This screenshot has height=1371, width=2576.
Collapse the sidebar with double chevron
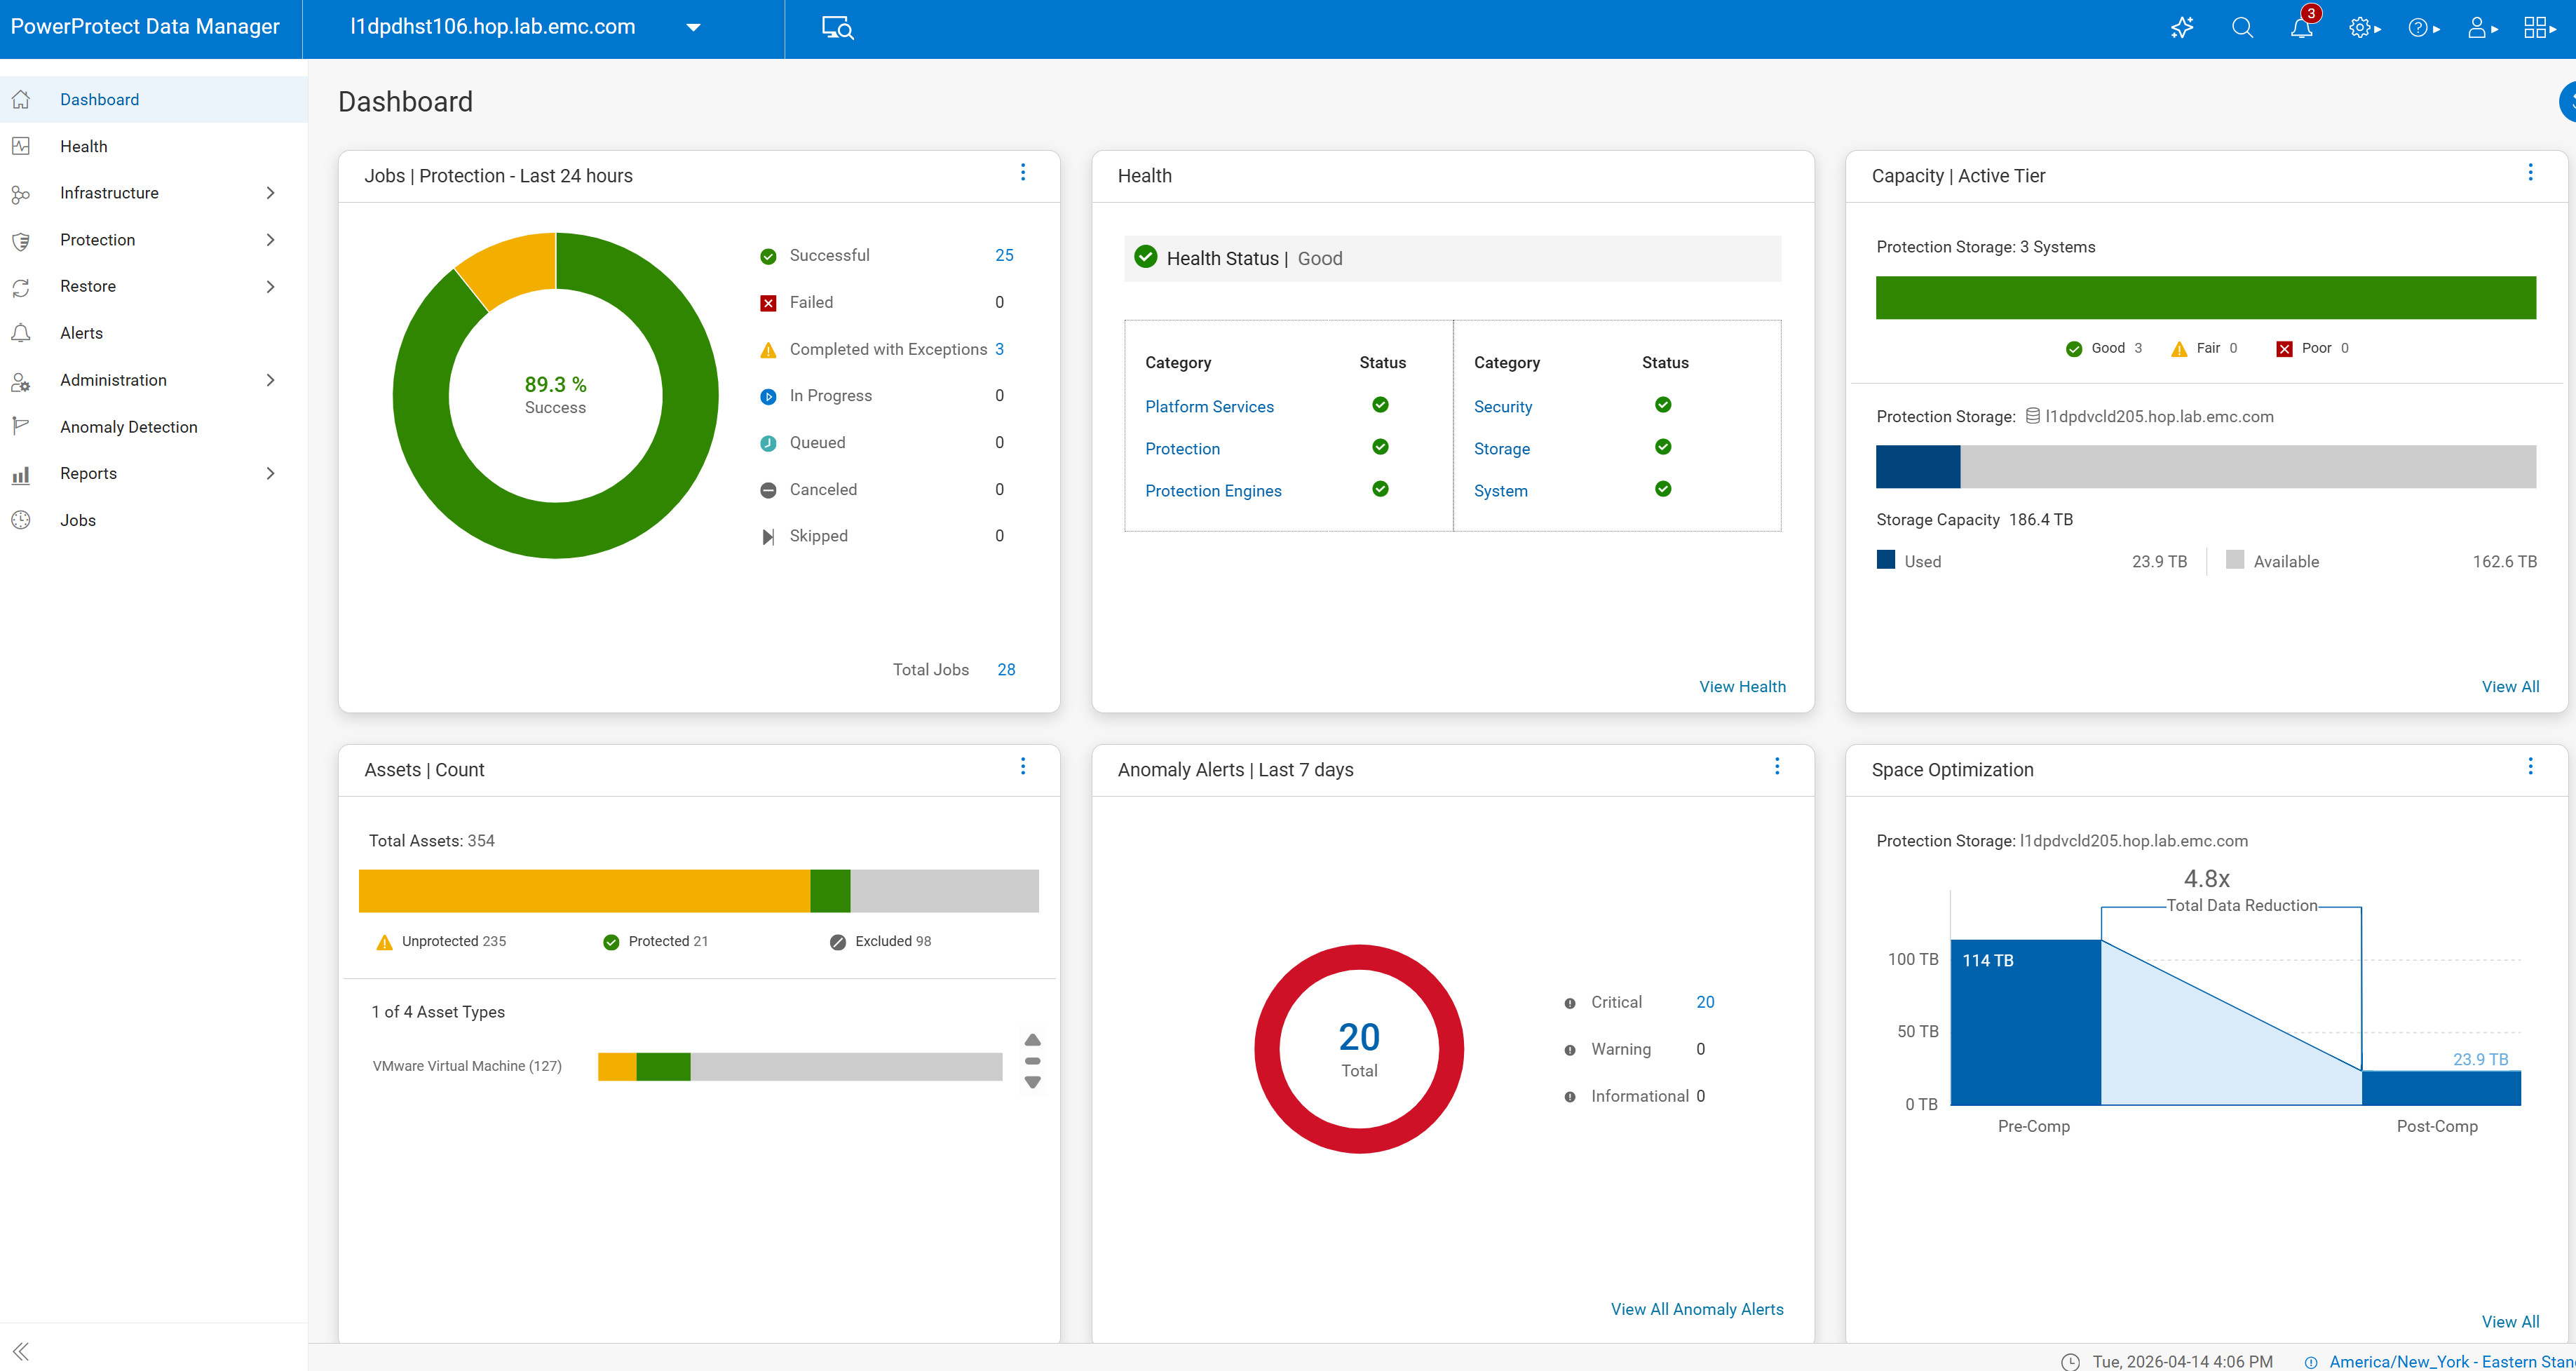pos(21,1351)
